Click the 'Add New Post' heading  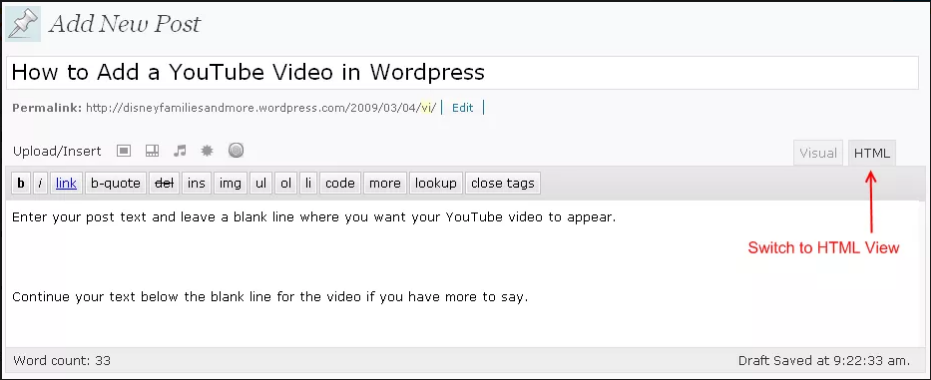pyautogui.click(x=125, y=24)
